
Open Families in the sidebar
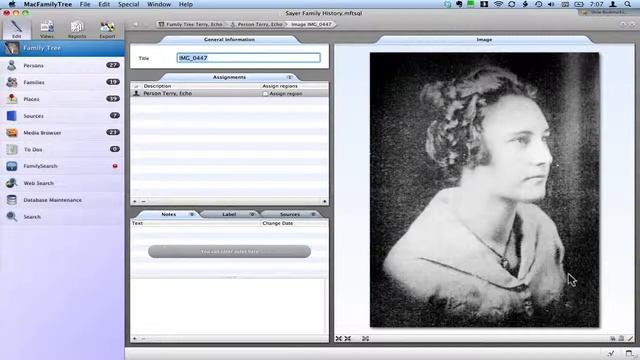coord(62,82)
